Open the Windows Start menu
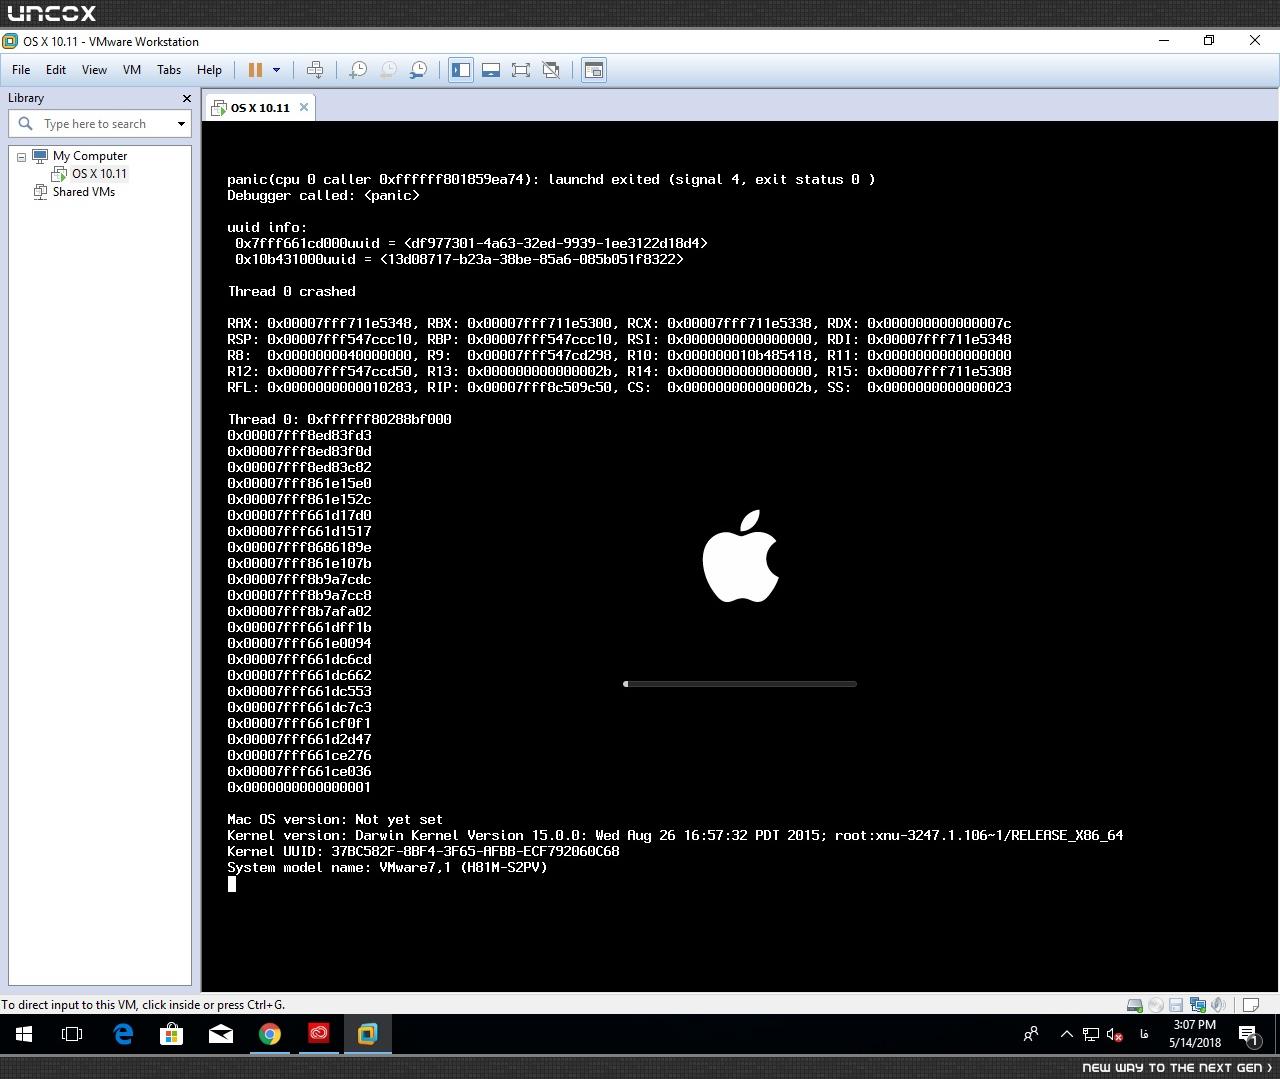1280x1079 pixels. 24,1034
